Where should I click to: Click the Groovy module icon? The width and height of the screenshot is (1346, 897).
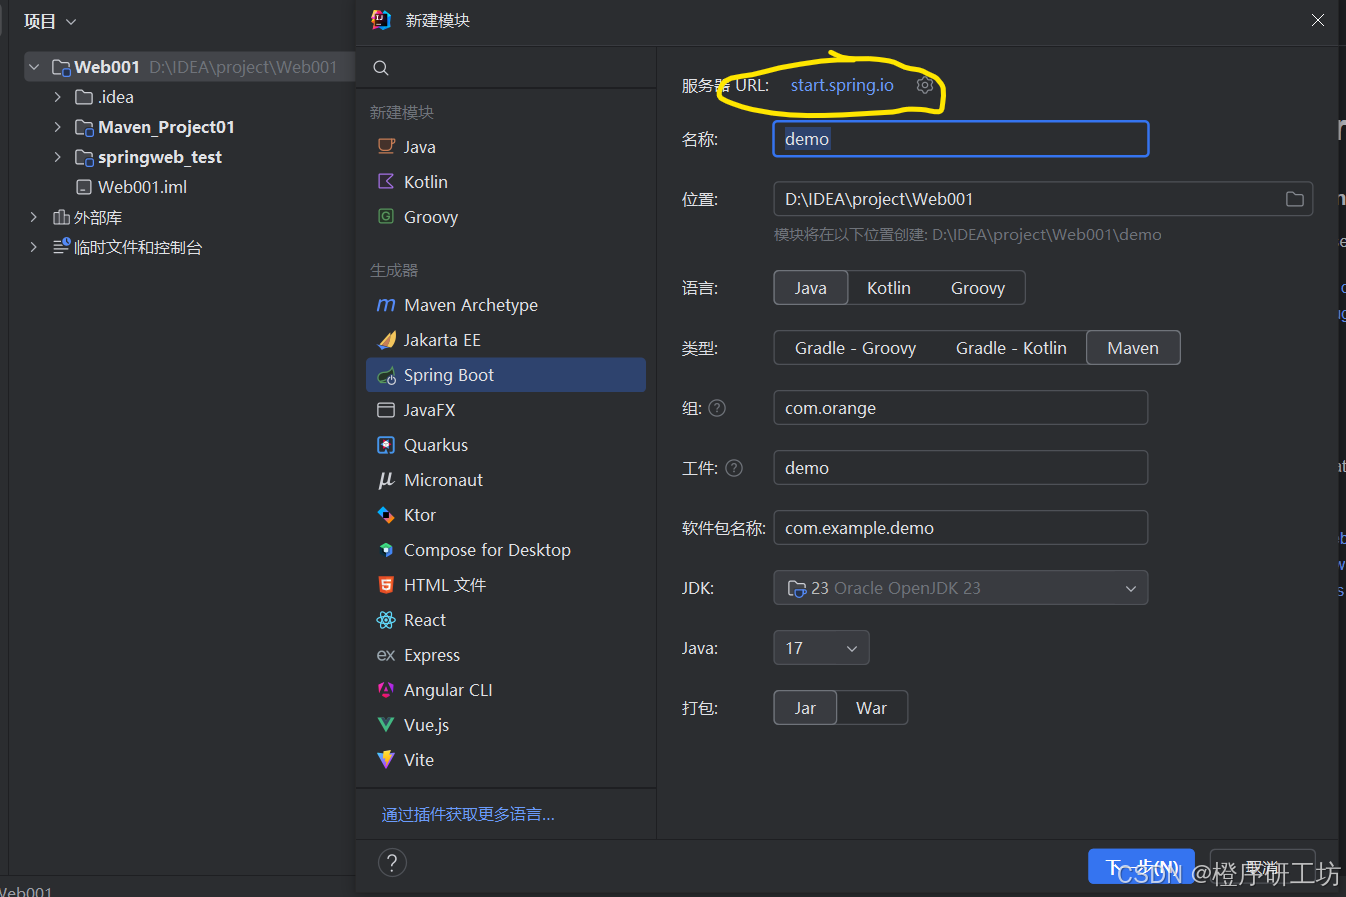coord(386,216)
